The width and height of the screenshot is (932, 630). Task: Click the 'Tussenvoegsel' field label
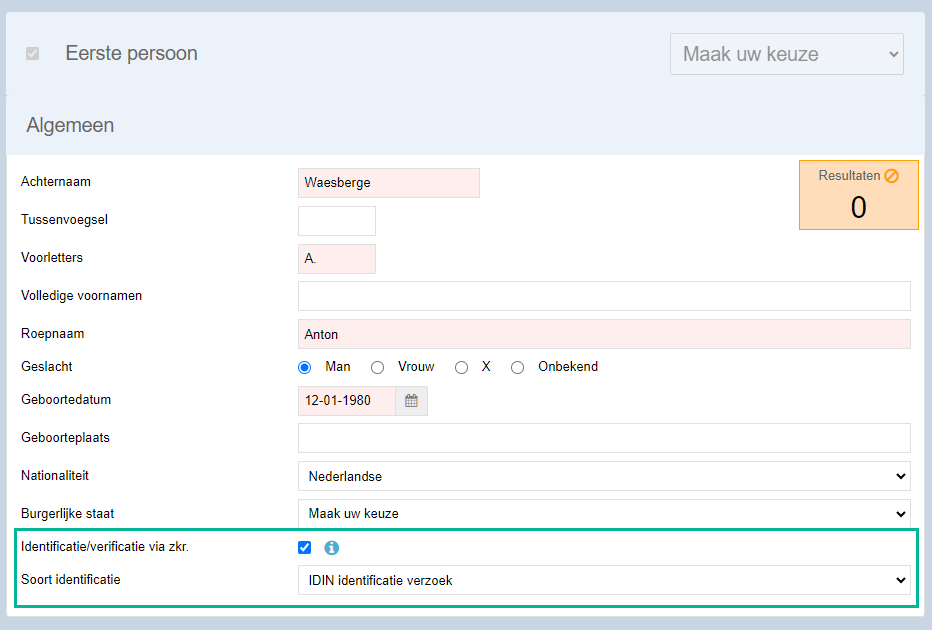(64, 220)
